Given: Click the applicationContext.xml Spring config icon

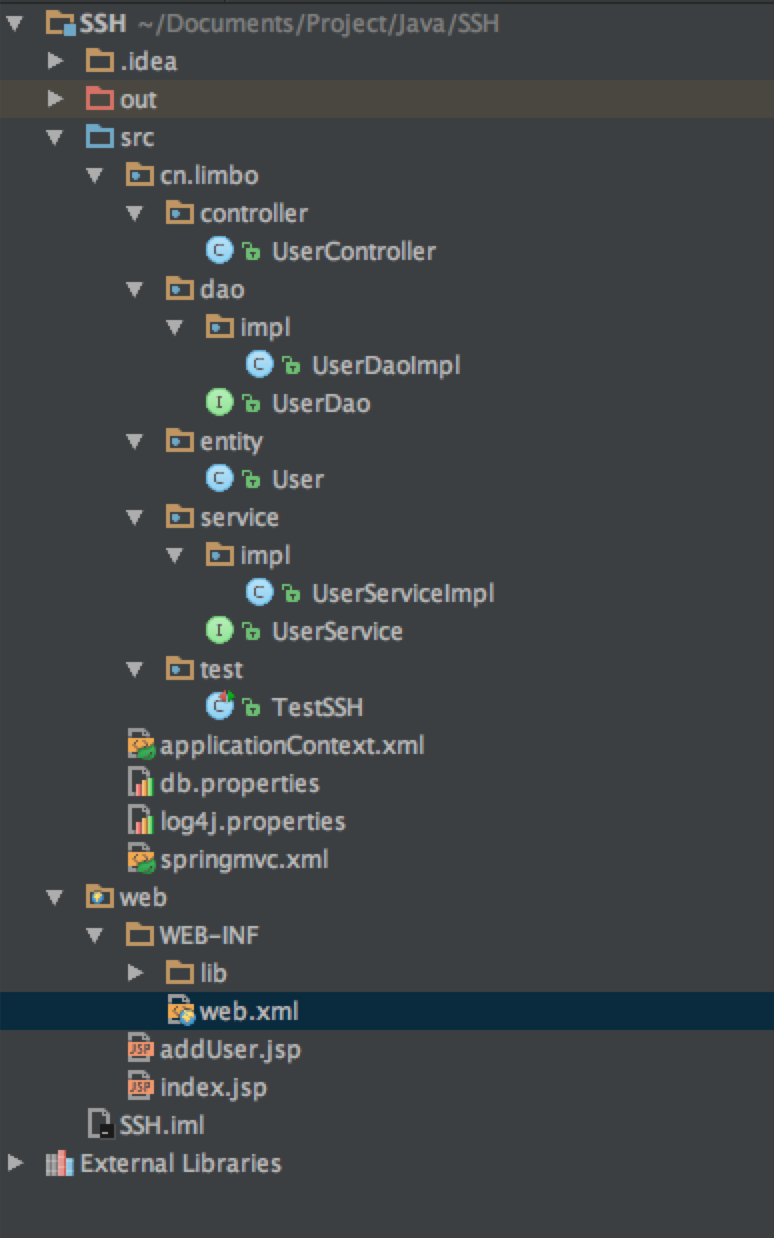Looking at the screenshot, I should tap(141, 746).
